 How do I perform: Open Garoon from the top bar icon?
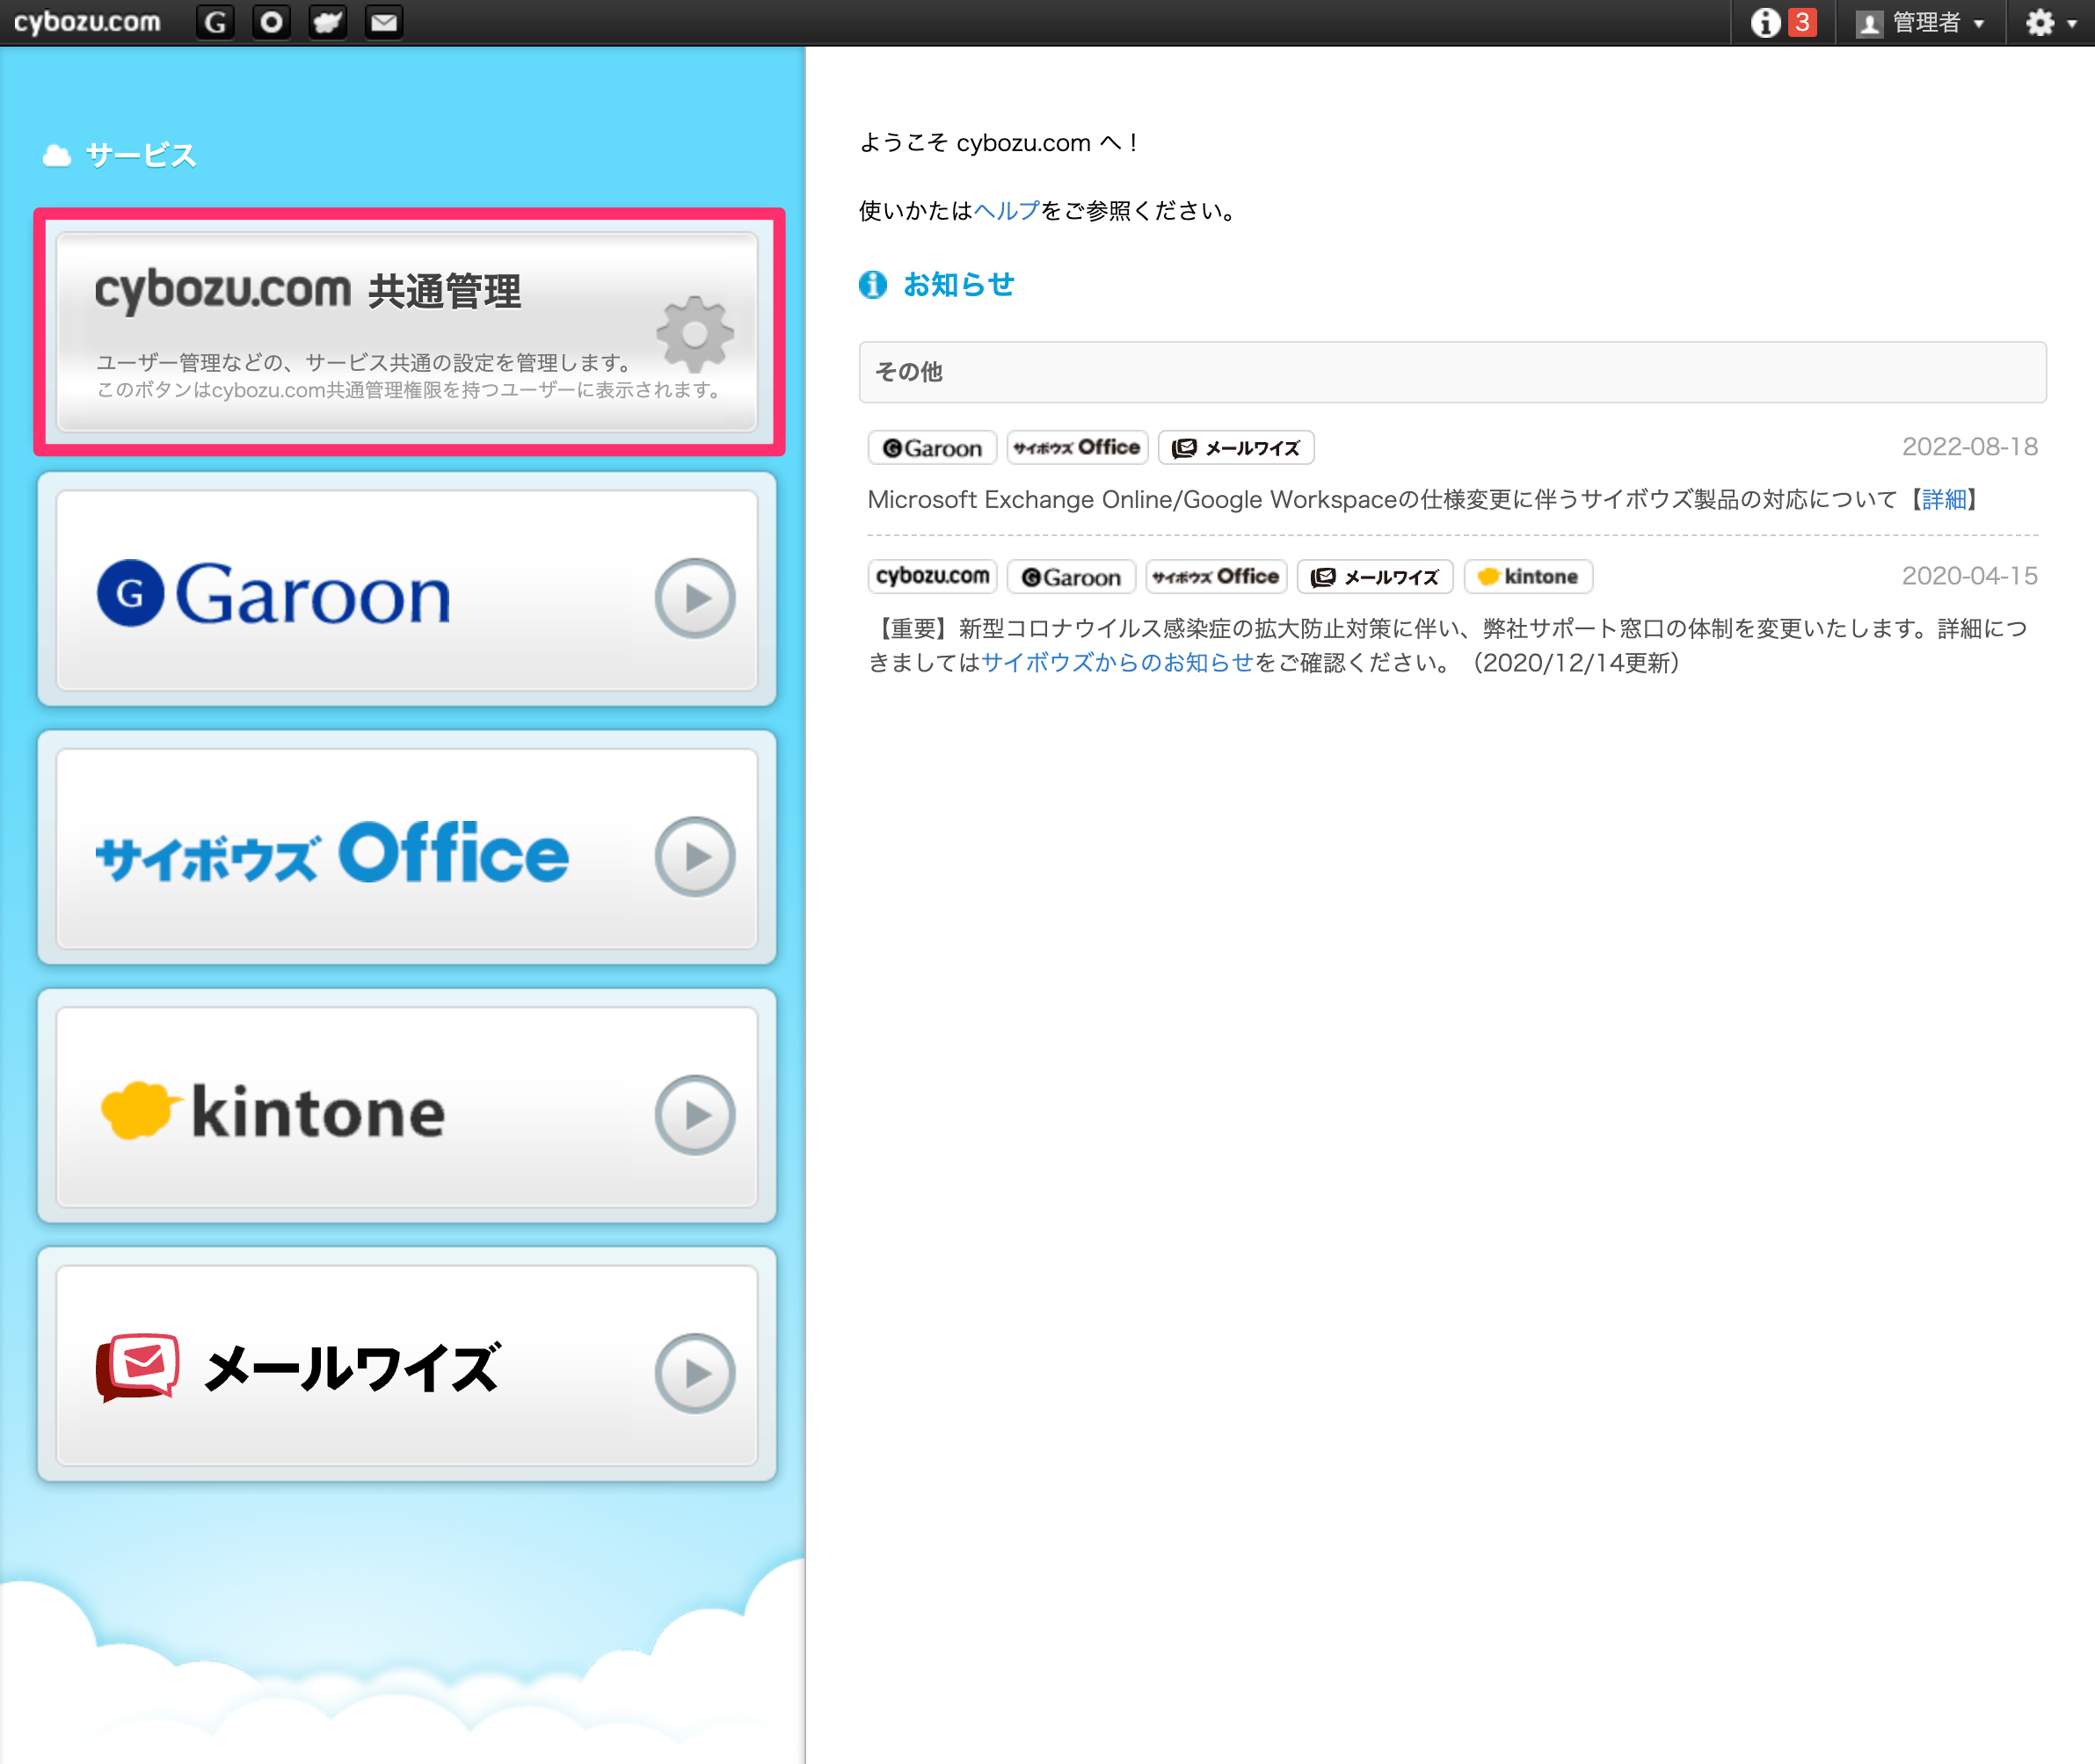pos(215,22)
